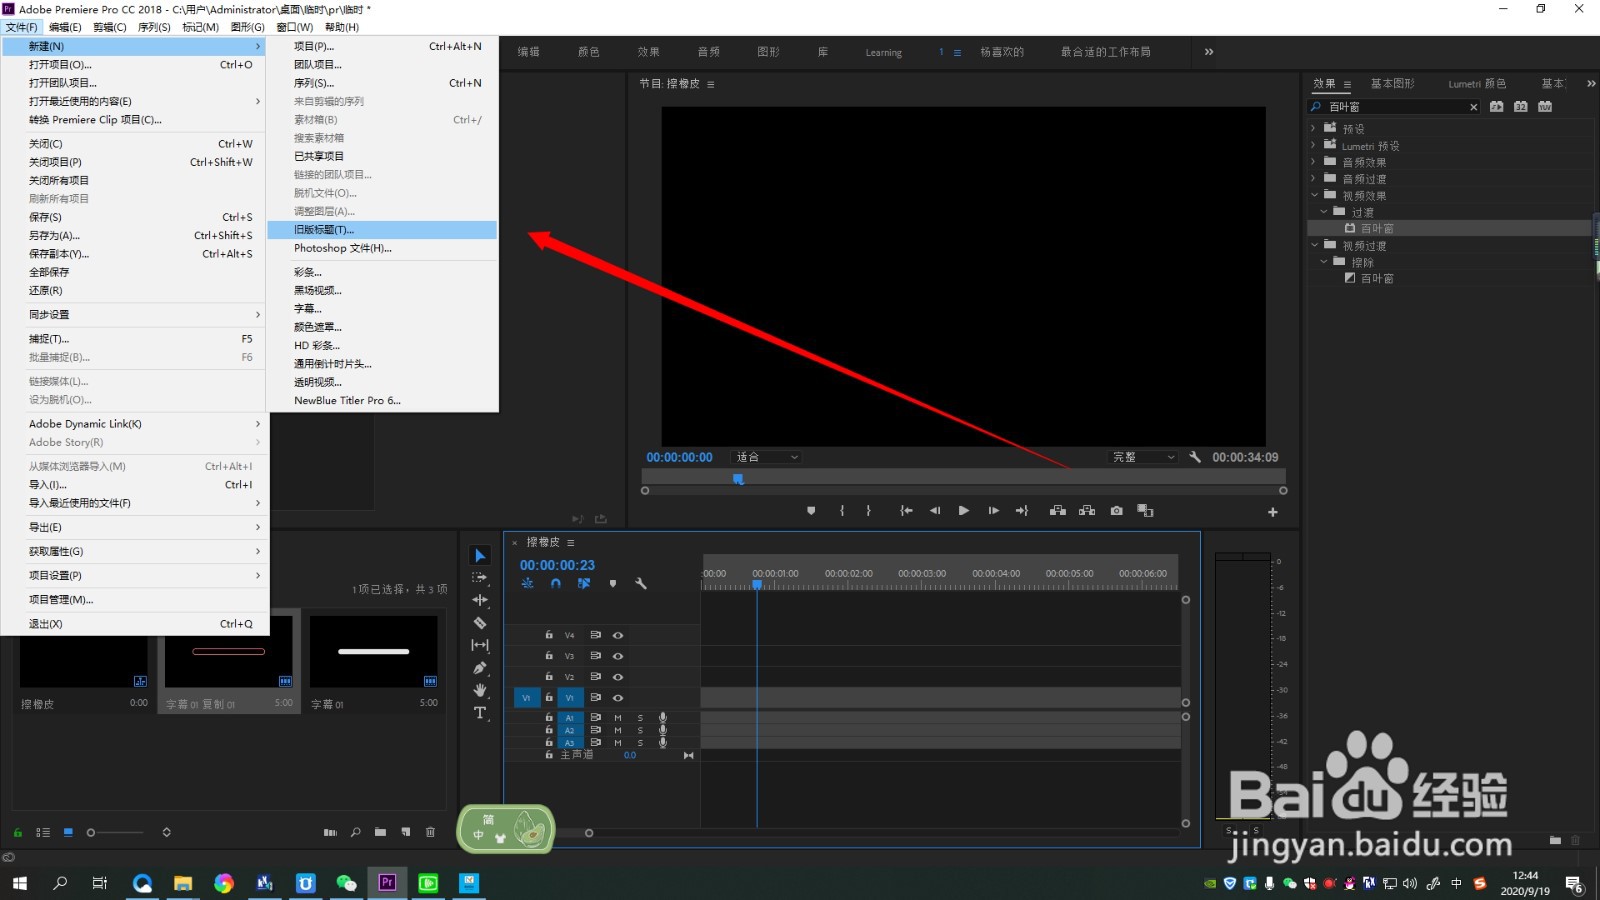Click the comparison view icon in Program Monitor
This screenshot has width=1600, height=900.
pos(1145,511)
